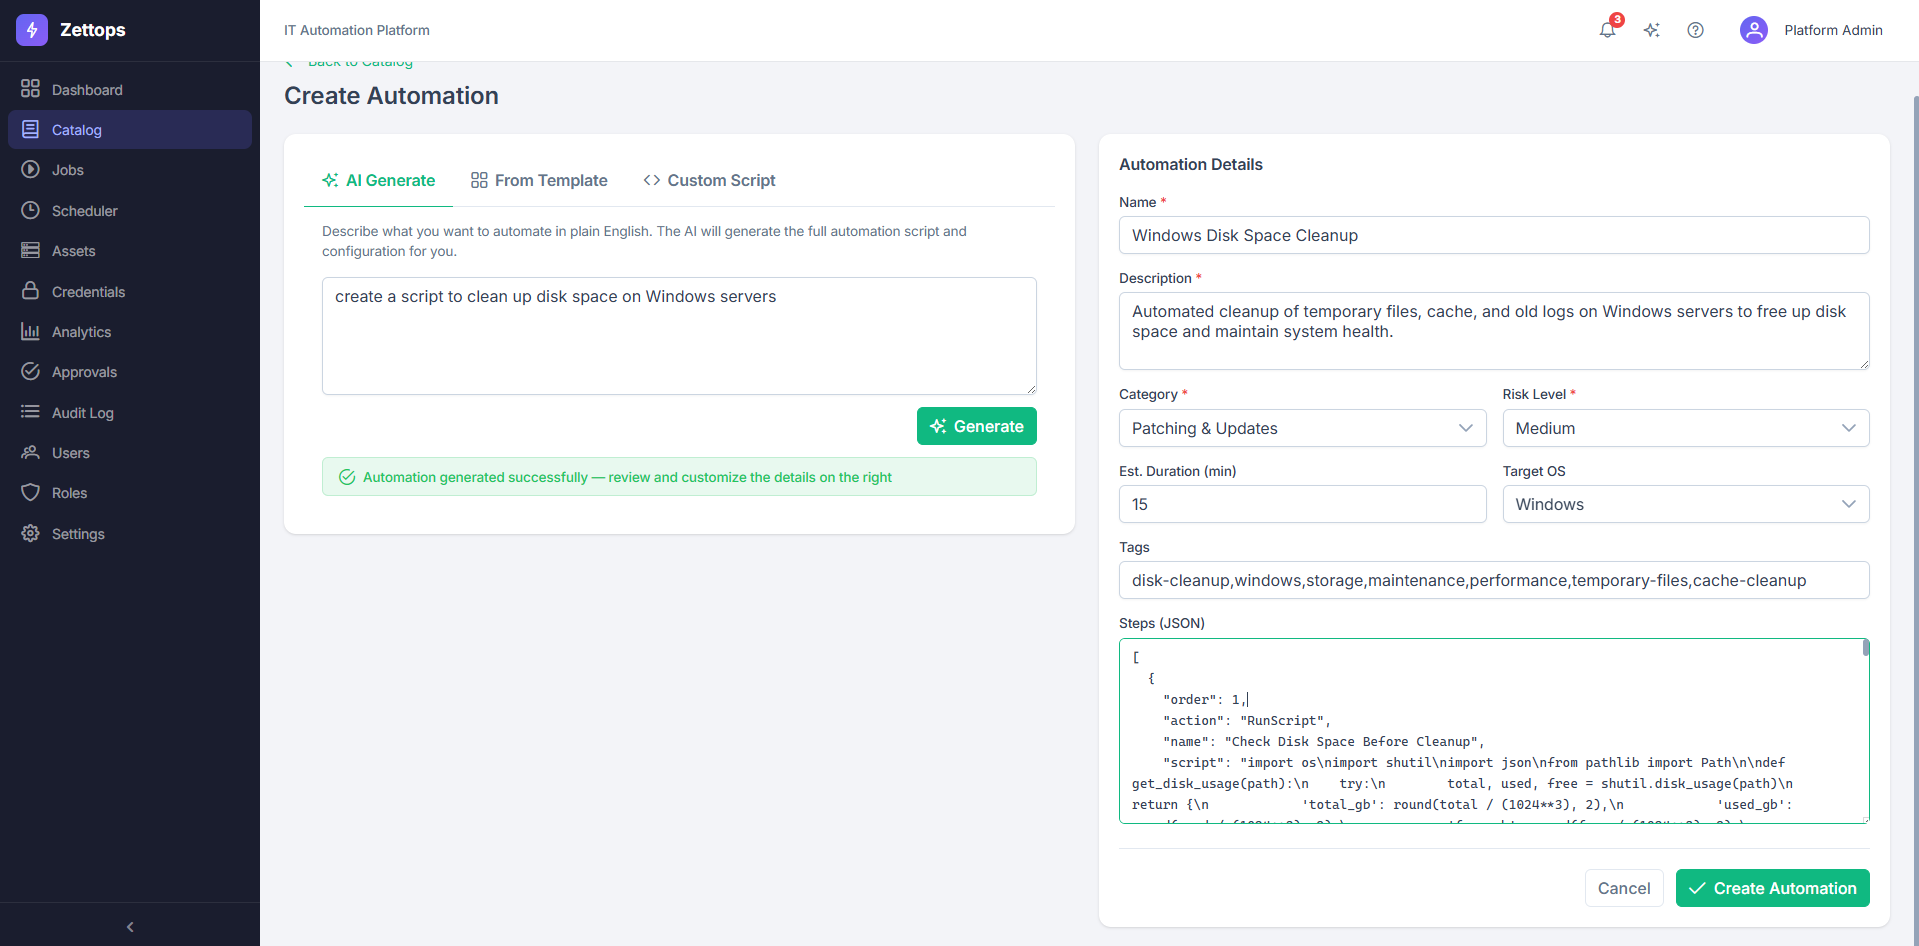Image resolution: width=1919 pixels, height=946 pixels.
Task: Click the Est. Duration field
Action: point(1302,504)
